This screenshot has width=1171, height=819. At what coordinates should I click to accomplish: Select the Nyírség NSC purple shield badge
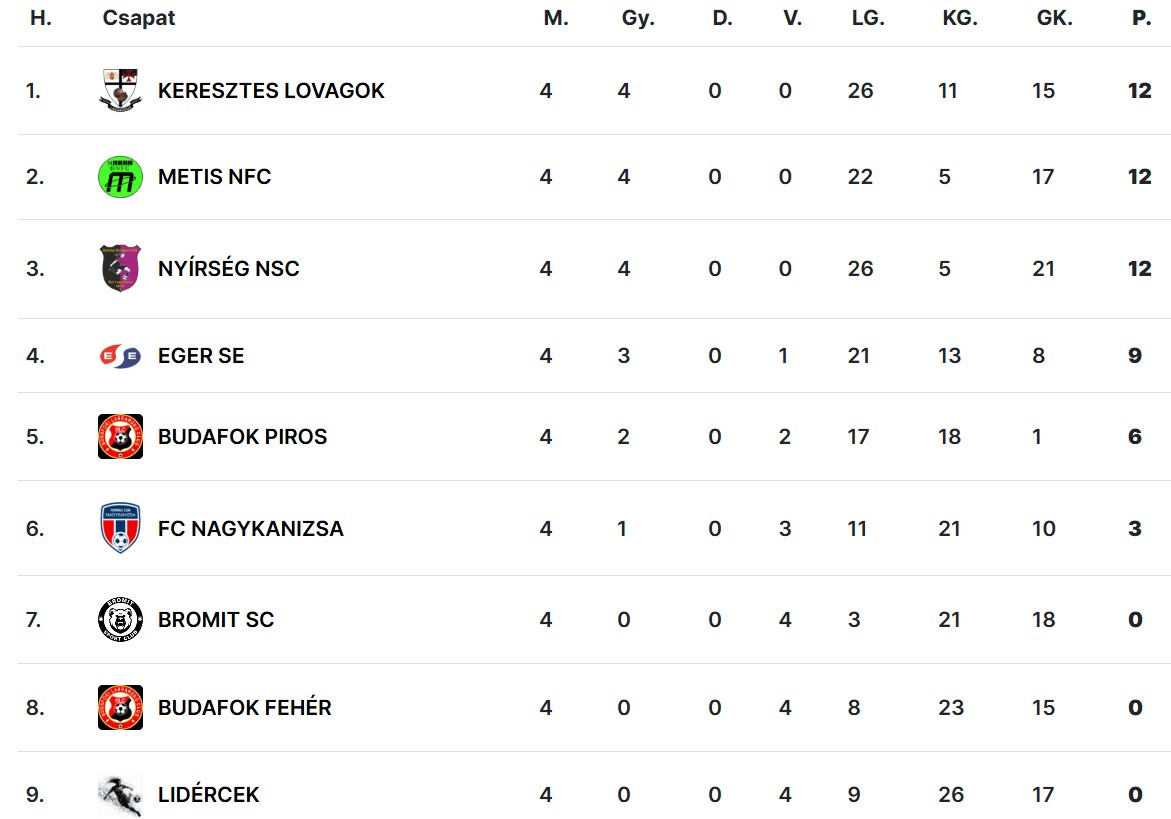point(120,268)
